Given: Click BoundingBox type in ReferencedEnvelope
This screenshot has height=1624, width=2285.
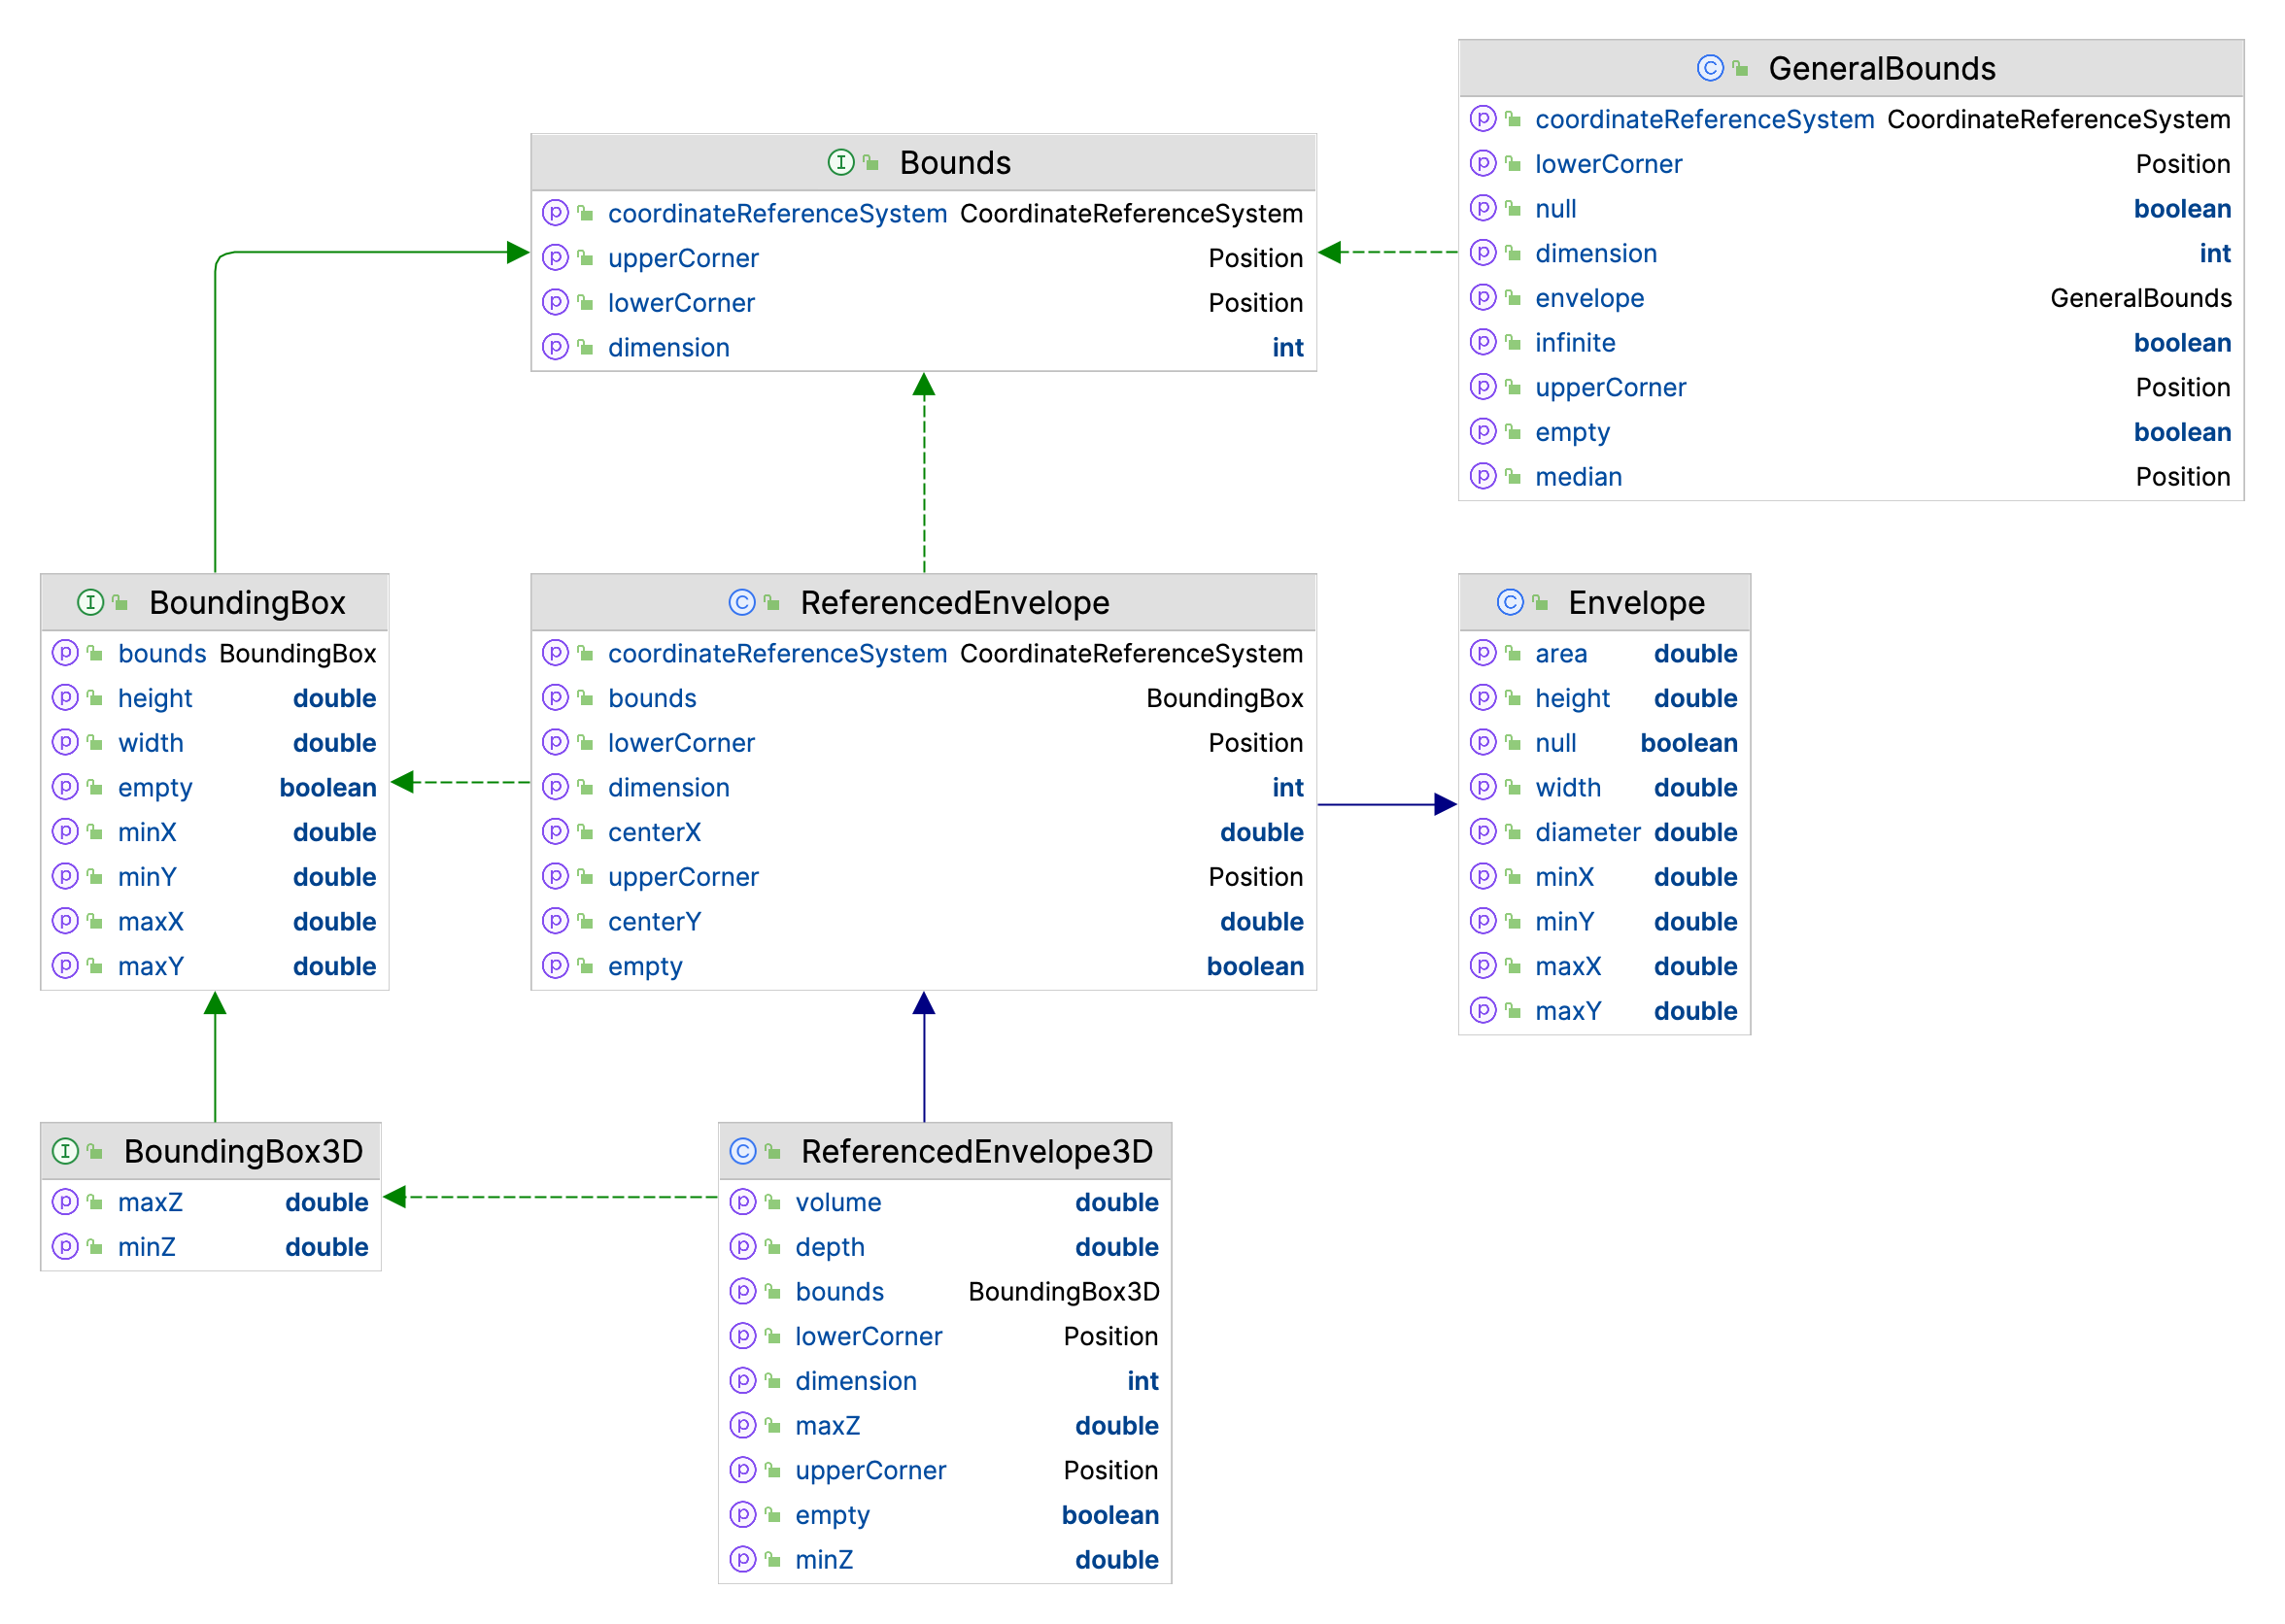Looking at the screenshot, I should point(1224,698).
